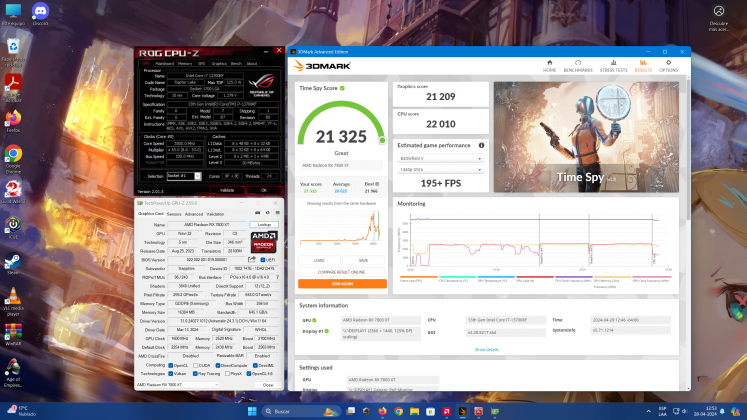Click the LOAD button in 3DMark
This screenshot has height=420, width=747.
319,260
